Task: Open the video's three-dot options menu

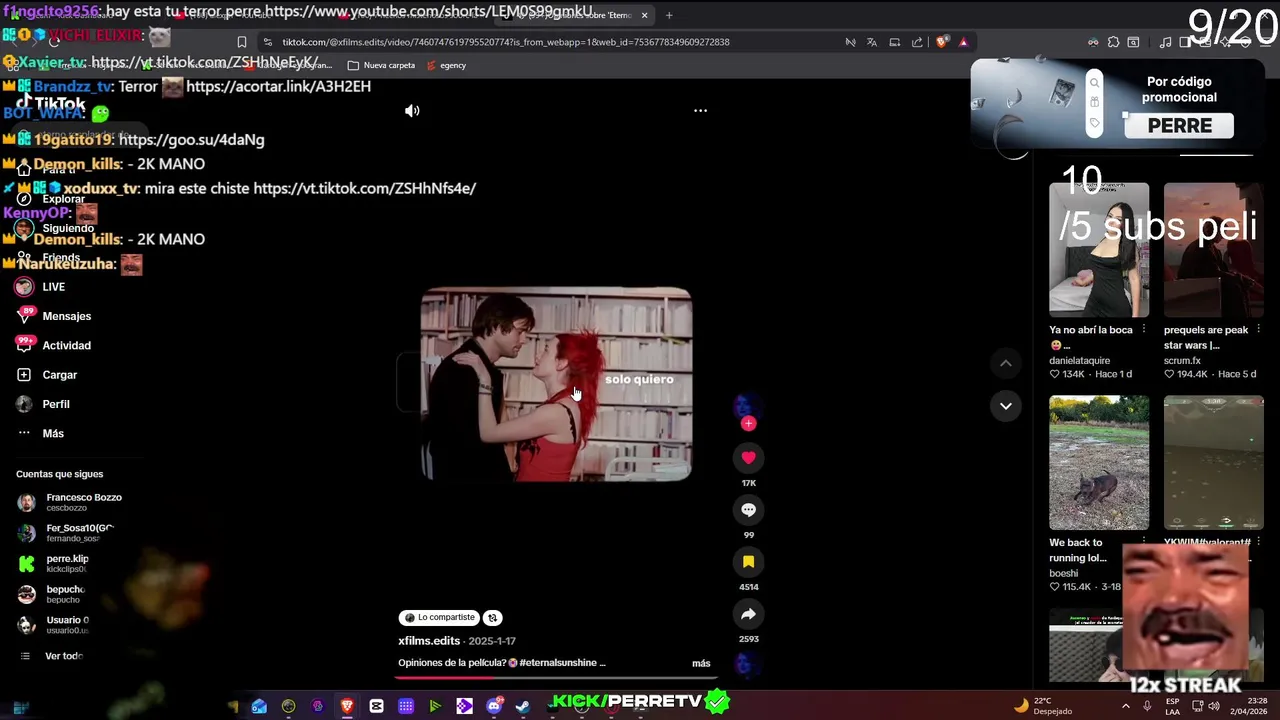Action: pos(700,111)
